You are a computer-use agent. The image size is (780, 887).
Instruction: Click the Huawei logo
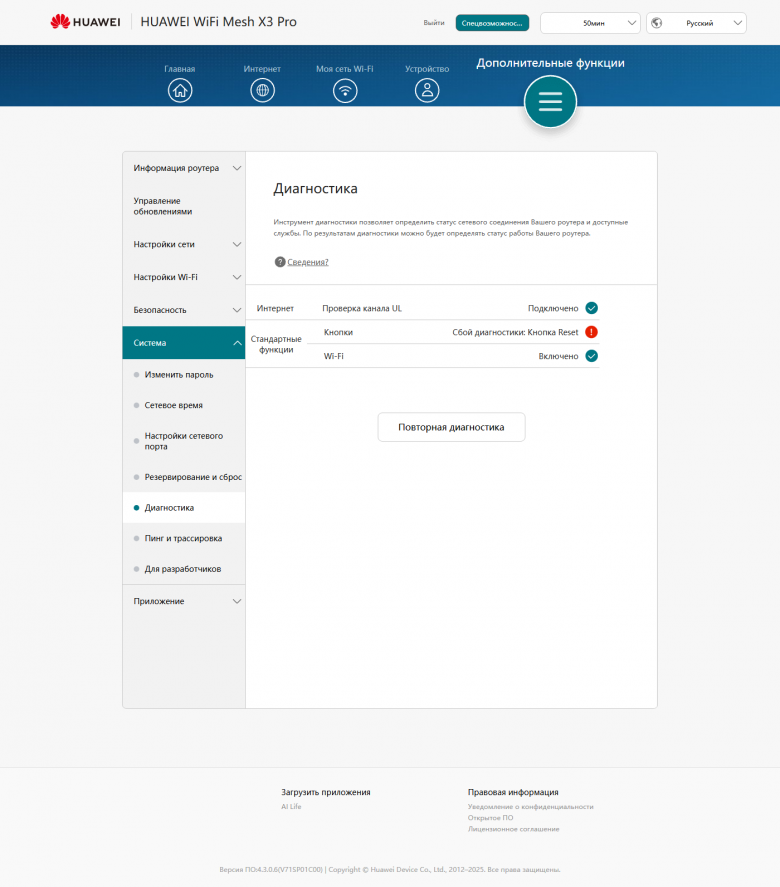[85, 22]
